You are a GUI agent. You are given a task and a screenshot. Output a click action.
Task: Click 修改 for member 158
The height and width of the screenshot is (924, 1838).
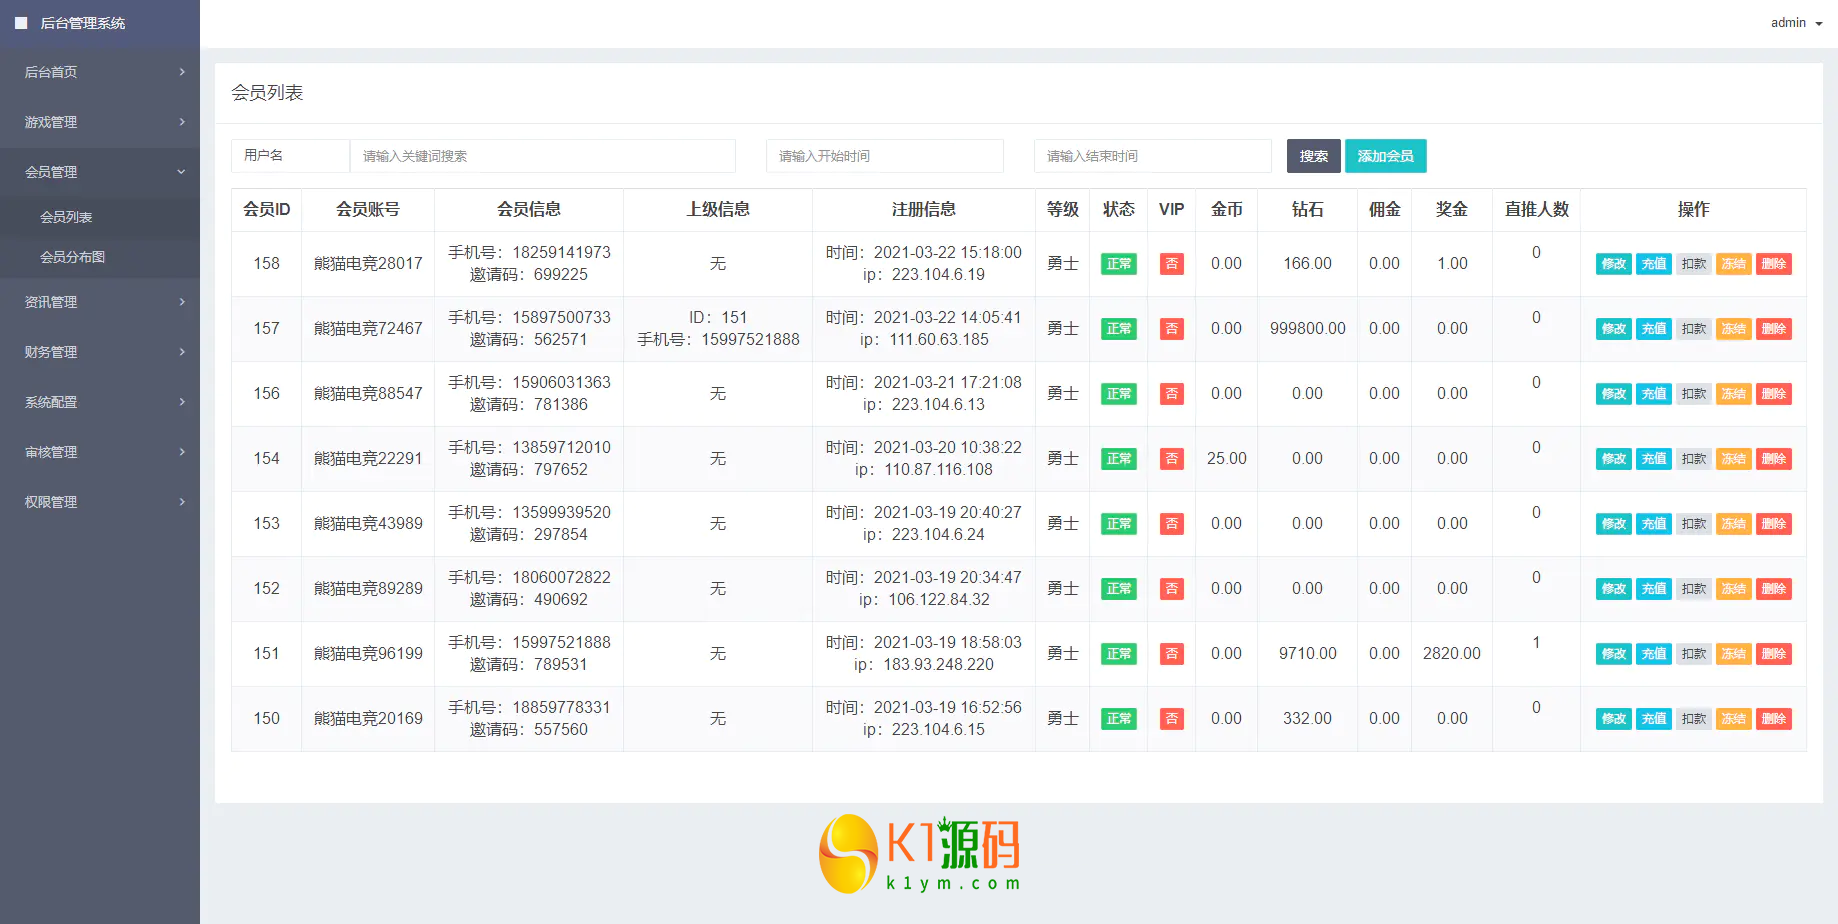point(1613,264)
